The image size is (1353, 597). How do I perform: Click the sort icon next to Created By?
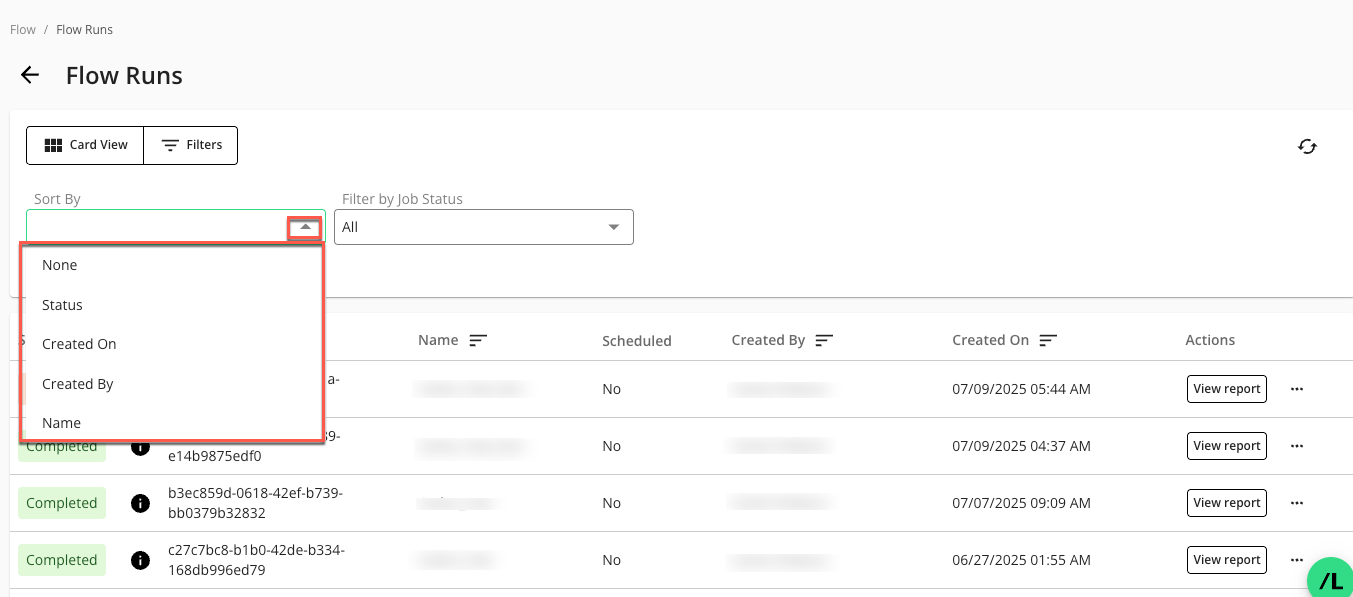pyautogui.click(x=824, y=341)
